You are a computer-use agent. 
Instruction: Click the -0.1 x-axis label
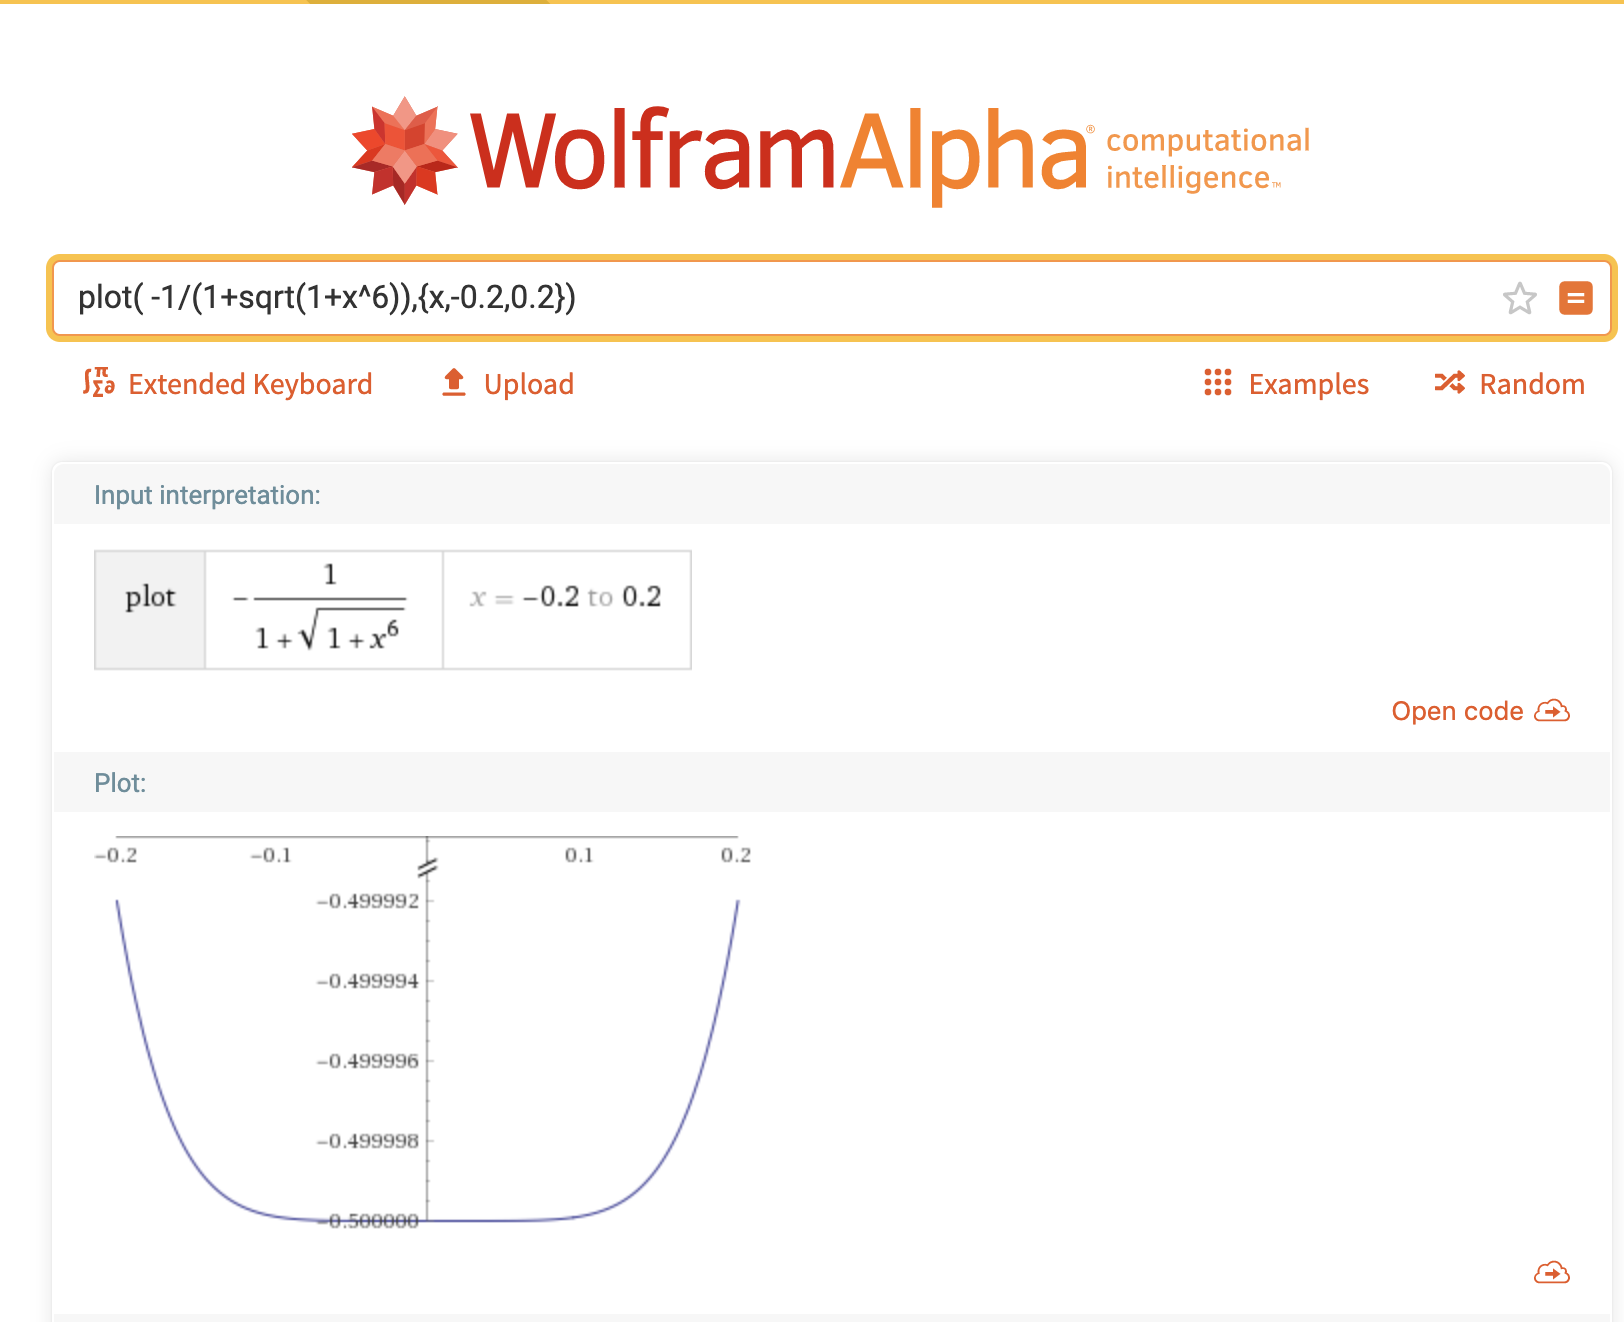click(x=271, y=855)
